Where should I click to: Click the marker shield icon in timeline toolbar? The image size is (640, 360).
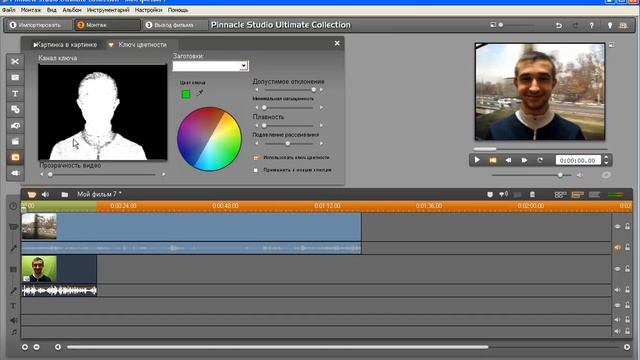pos(490,195)
